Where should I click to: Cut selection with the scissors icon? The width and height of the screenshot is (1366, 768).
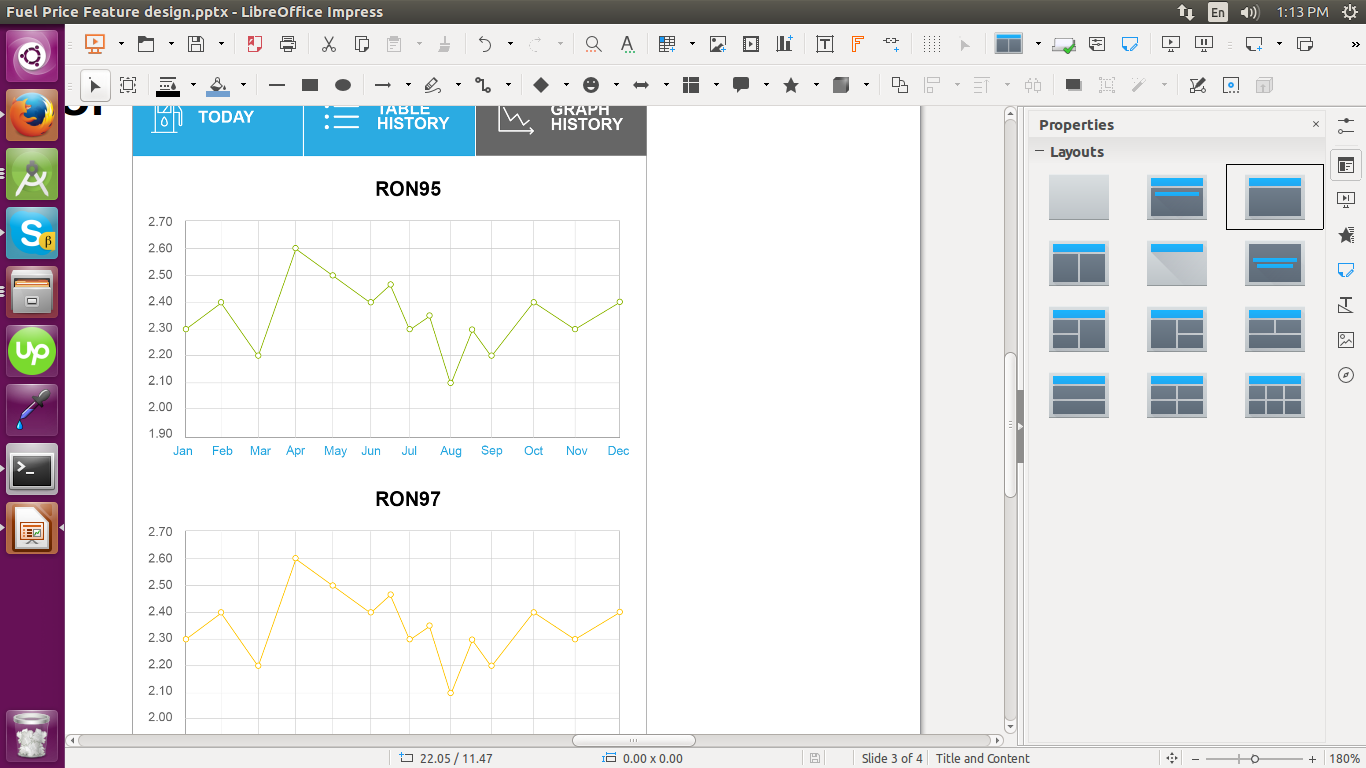click(x=328, y=44)
